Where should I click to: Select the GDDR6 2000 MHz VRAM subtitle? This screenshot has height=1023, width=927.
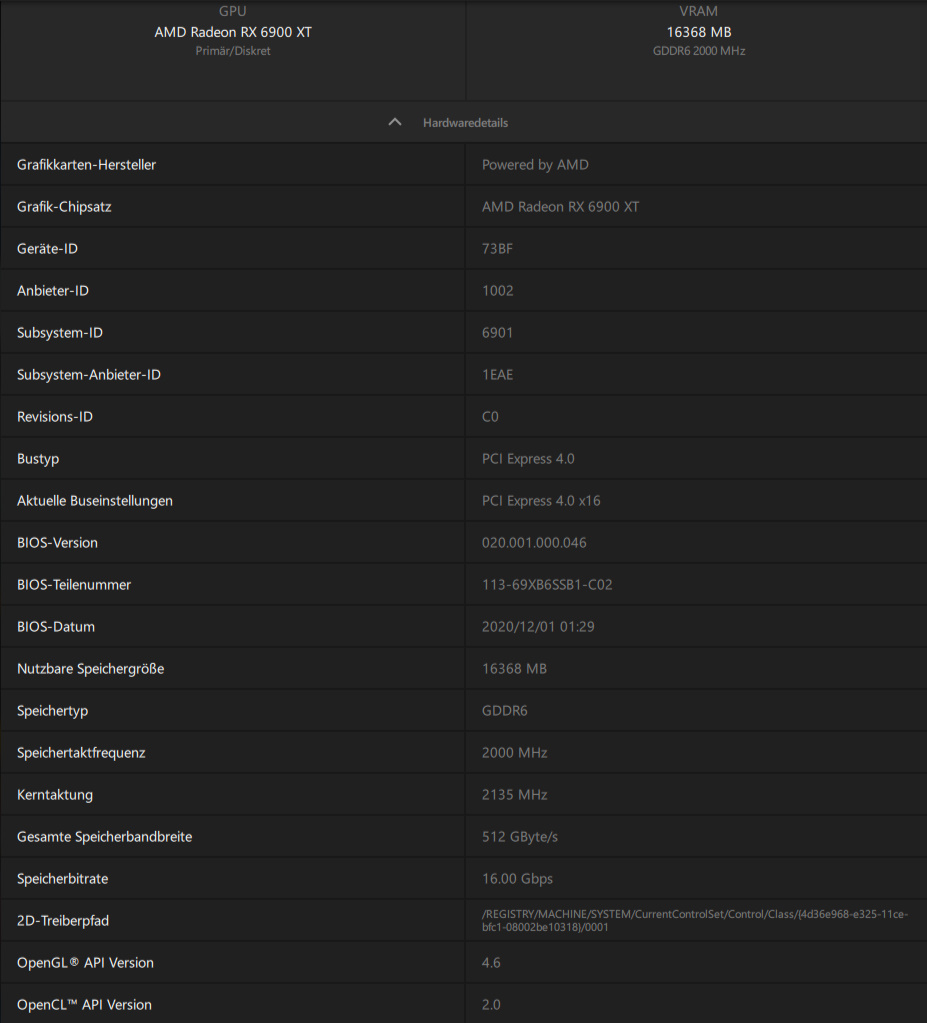coord(699,51)
